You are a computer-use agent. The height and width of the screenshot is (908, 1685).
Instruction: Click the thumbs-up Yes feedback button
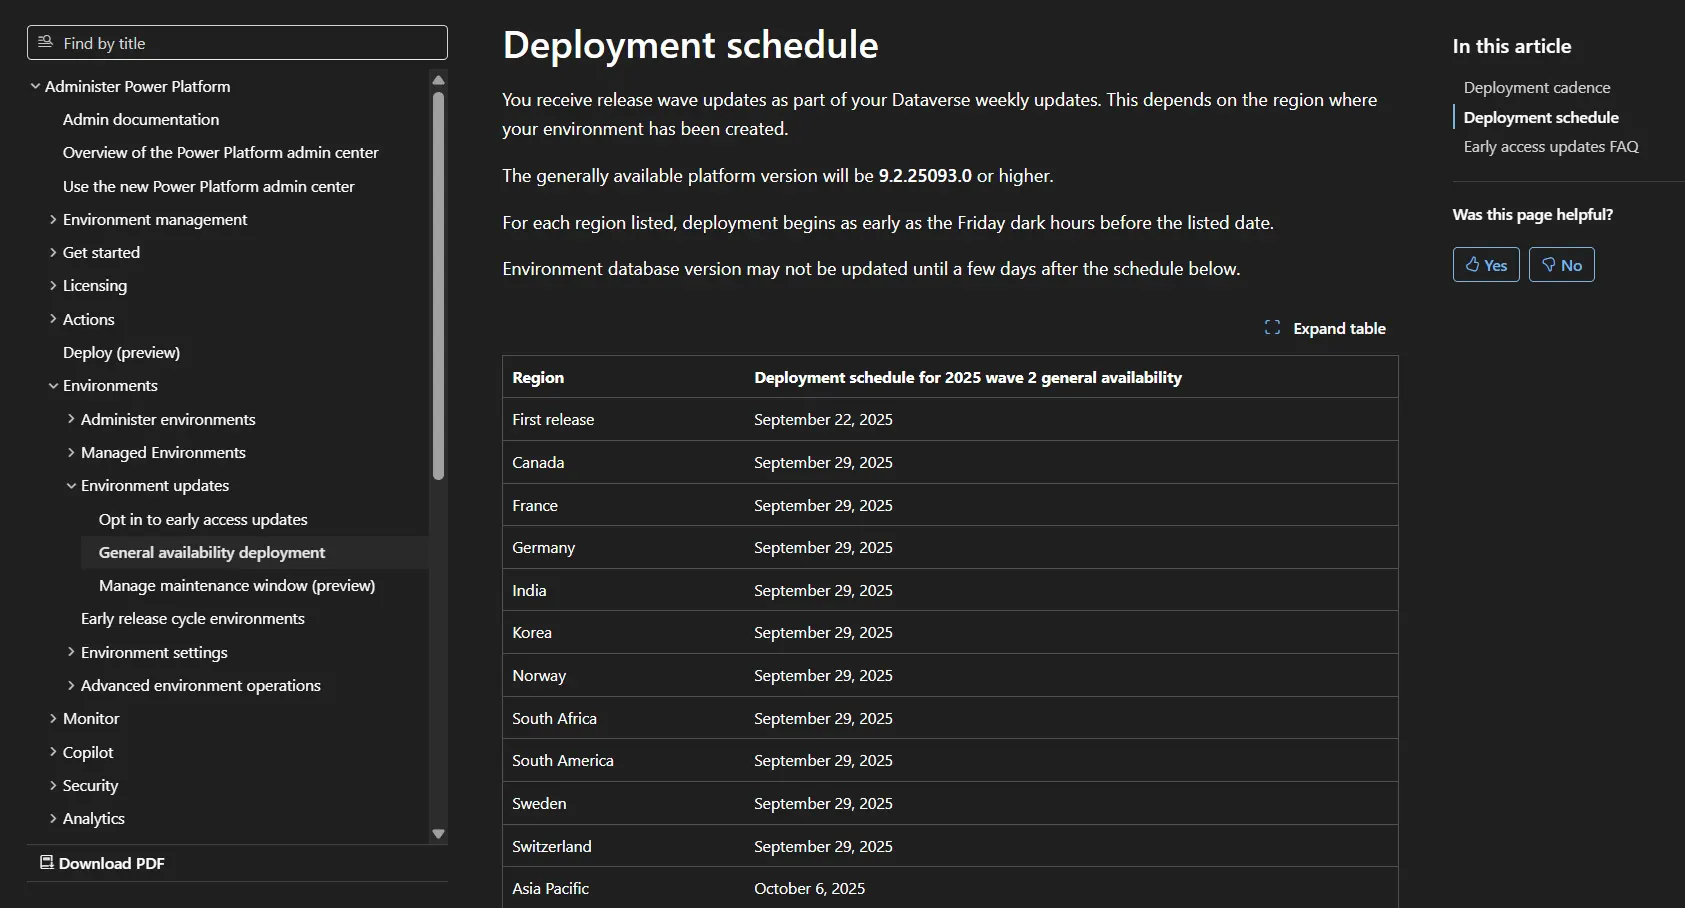click(x=1485, y=265)
